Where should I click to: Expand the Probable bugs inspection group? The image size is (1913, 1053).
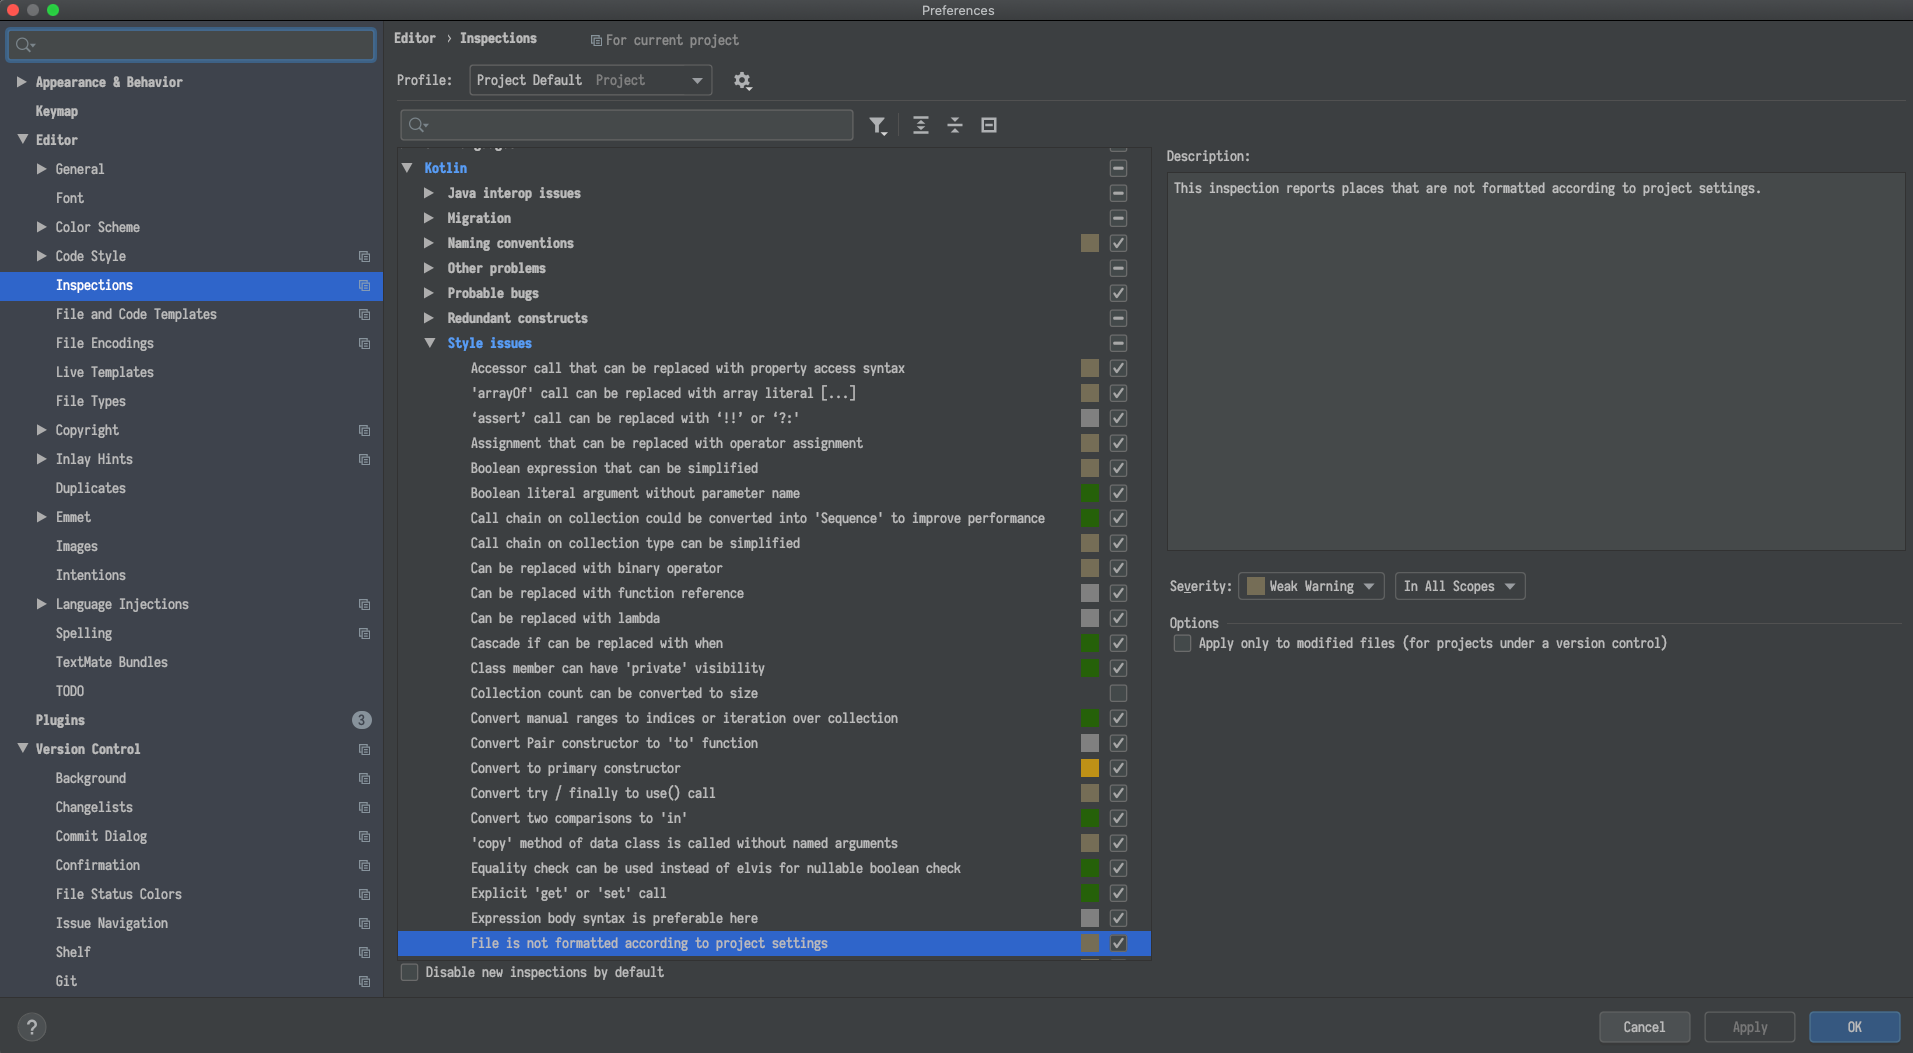coord(428,293)
